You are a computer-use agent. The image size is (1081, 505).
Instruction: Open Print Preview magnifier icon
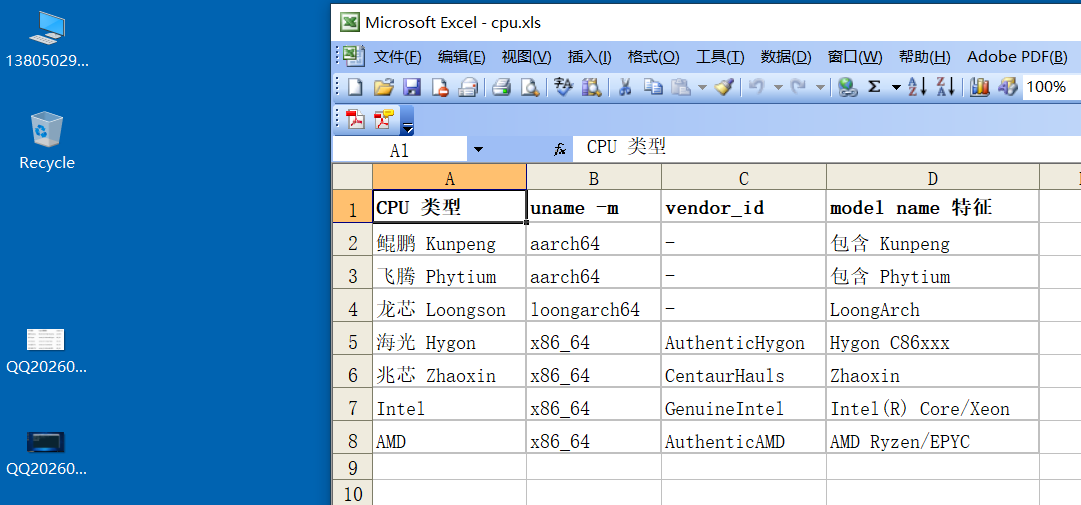coord(529,87)
